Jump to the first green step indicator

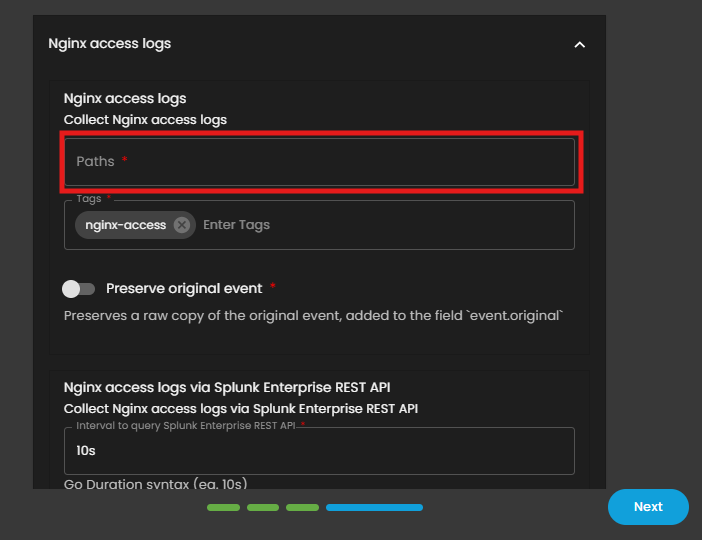223,508
